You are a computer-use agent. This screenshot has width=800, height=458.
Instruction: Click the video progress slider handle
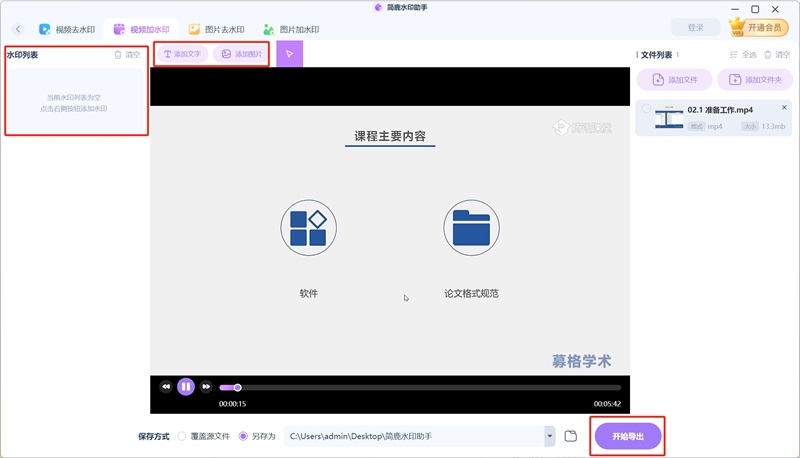coord(238,388)
